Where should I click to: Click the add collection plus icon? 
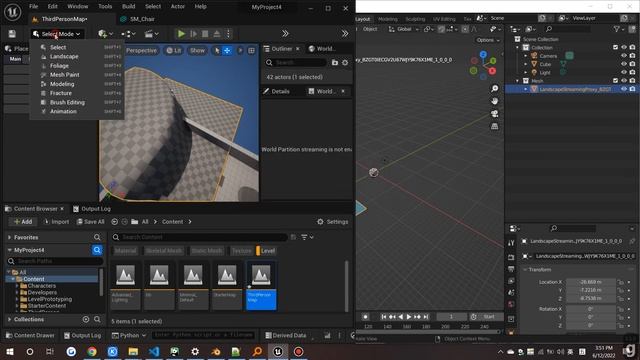click(x=86, y=319)
